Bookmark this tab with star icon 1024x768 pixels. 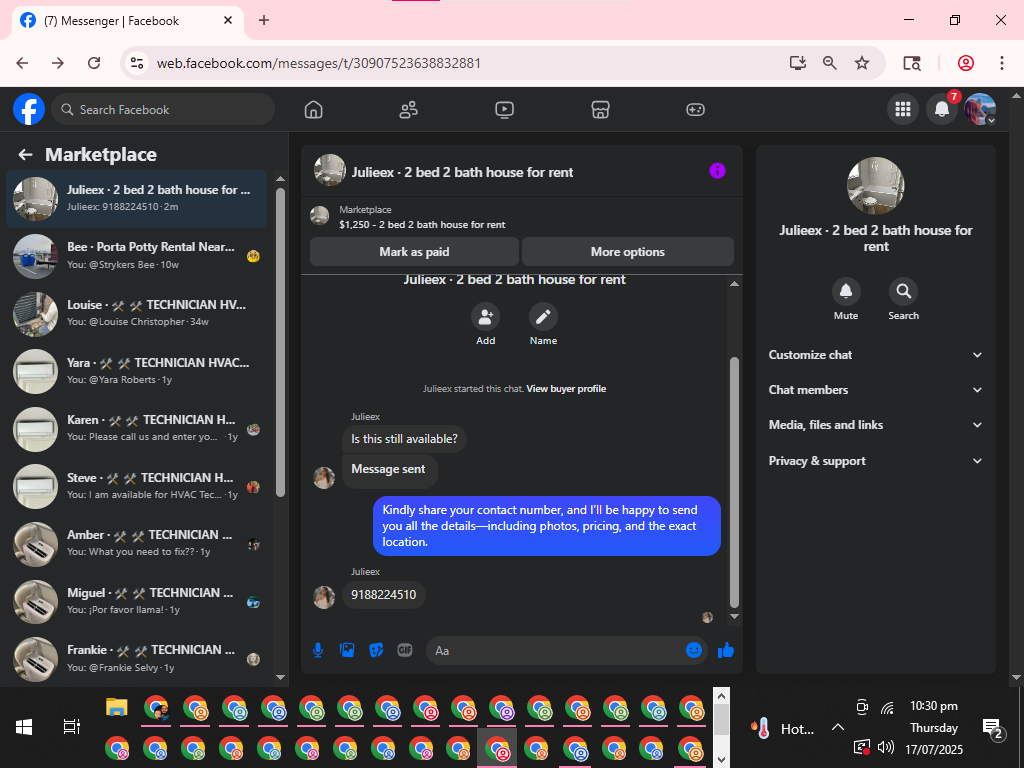click(x=862, y=63)
